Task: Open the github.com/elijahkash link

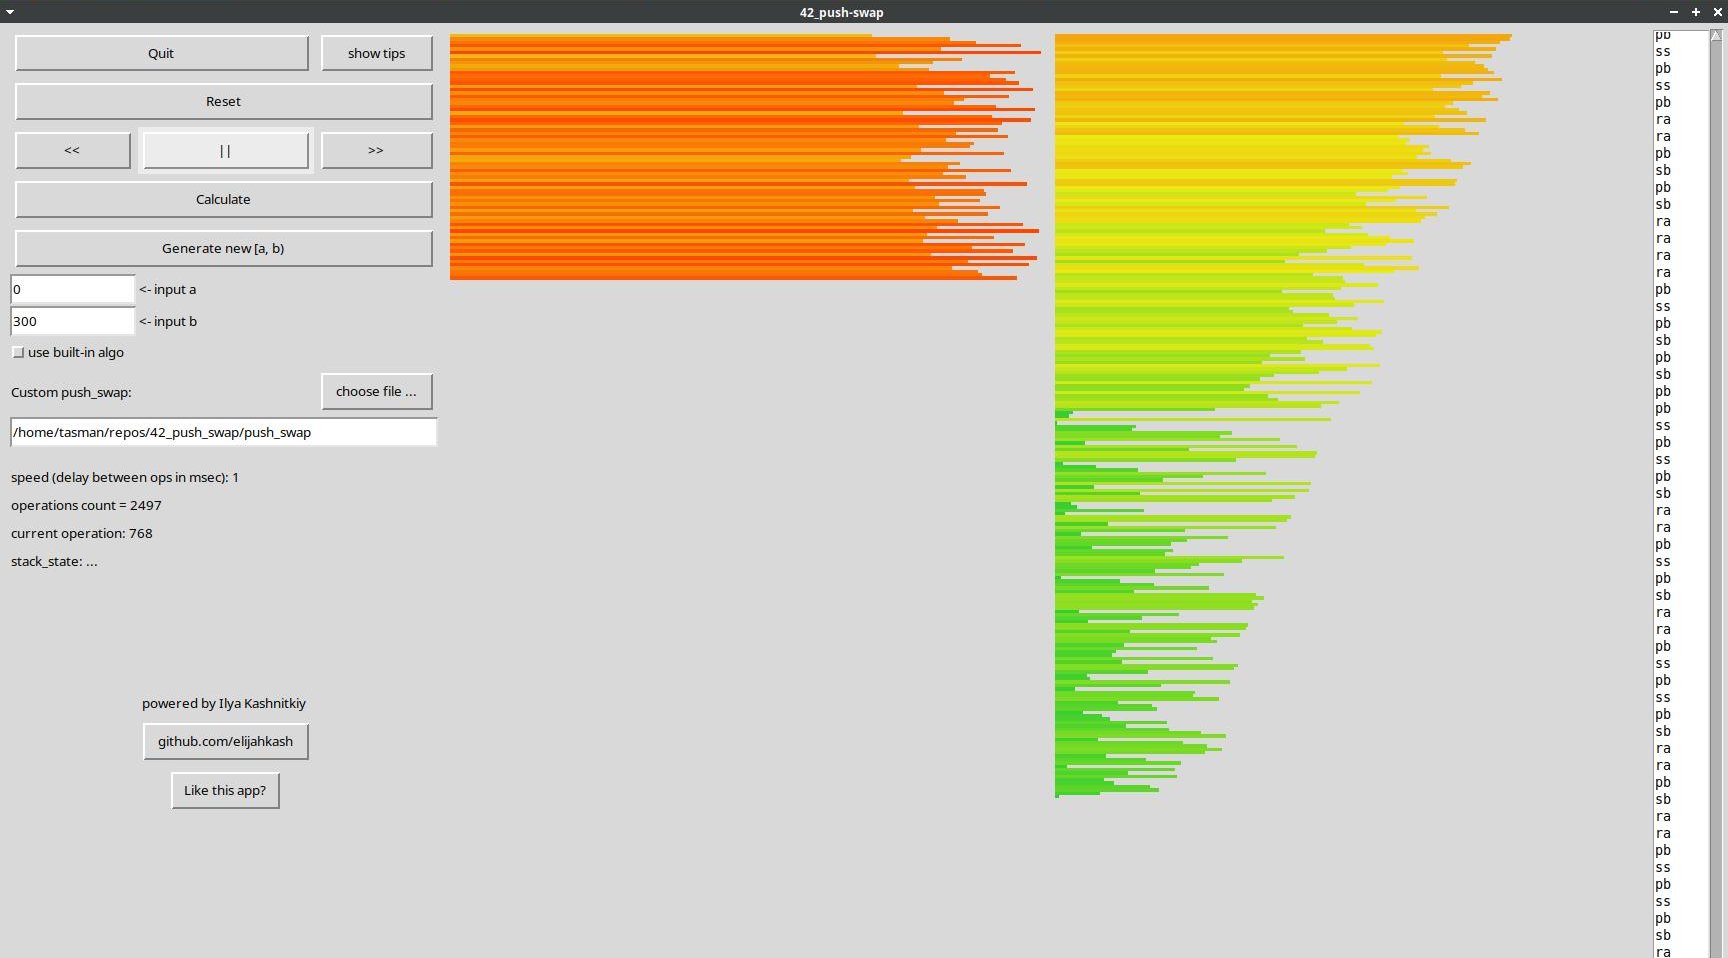Action: click(x=225, y=741)
